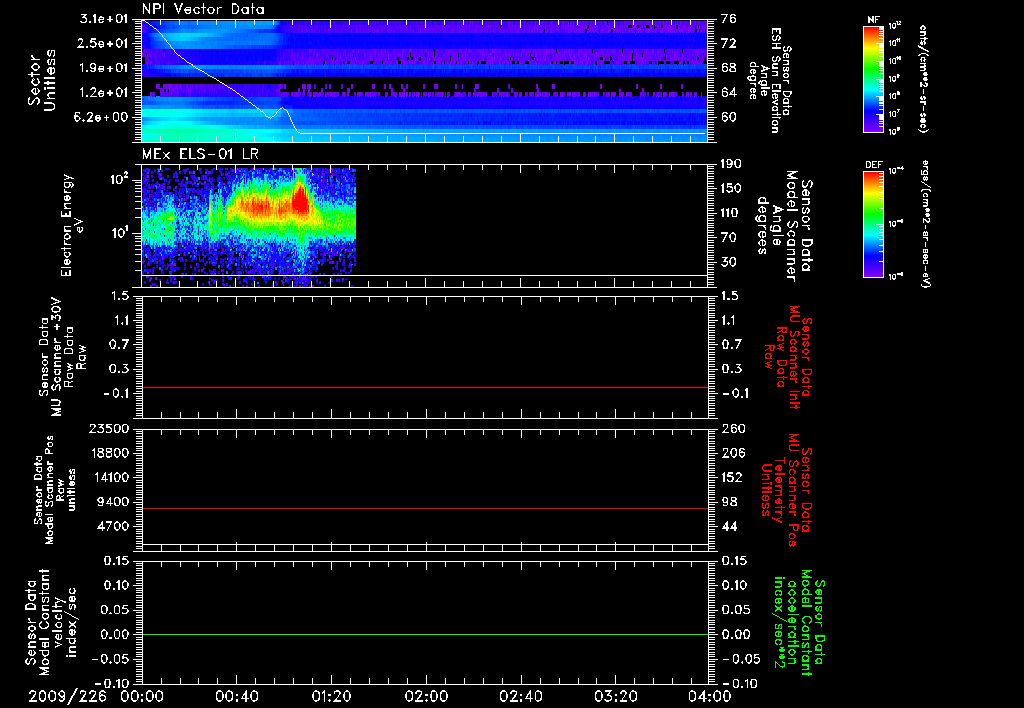The width and height of the screenshot is (1024, 708).
Task: Click the '1.9e+01' sector tick label
Action: [x=104, y=68]
